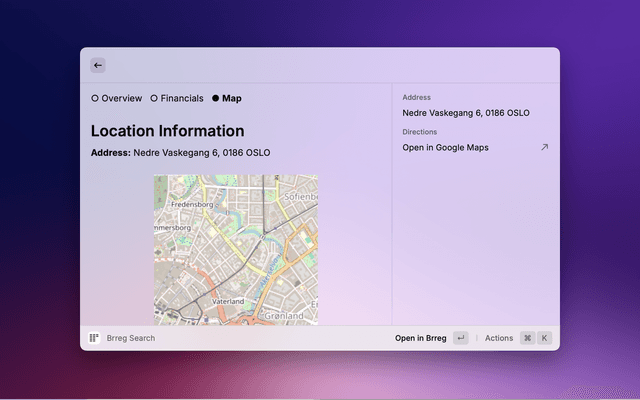Click the Command key symbol in footer

click(527, 338)
